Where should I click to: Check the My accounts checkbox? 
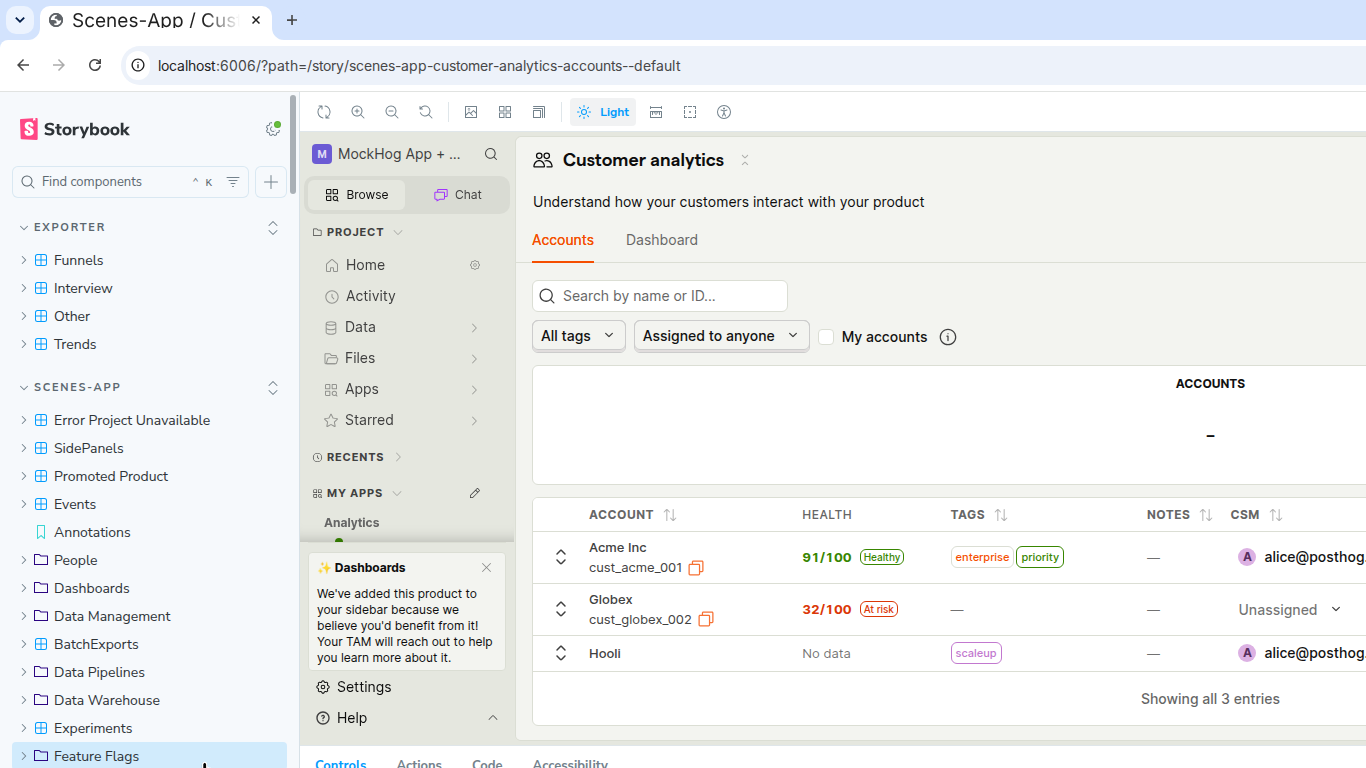pos(826,337)
